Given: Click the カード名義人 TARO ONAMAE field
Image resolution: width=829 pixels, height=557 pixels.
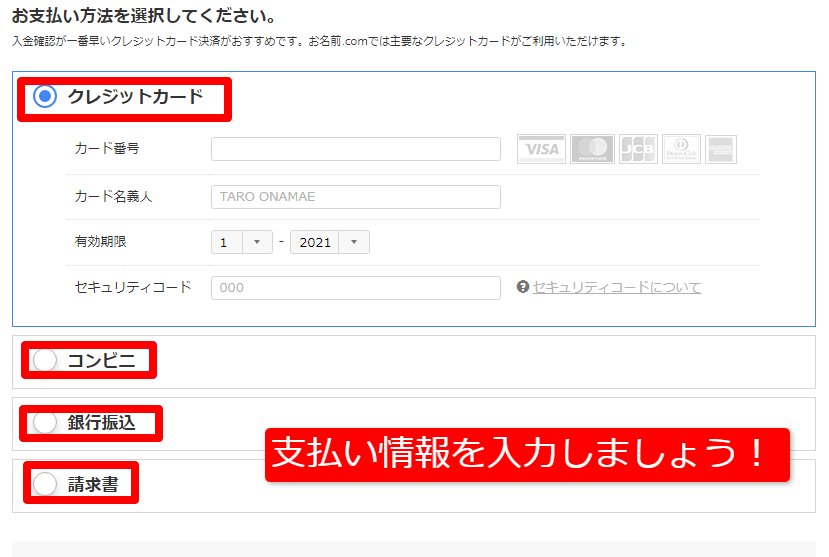Looking at the screenshot, I should 355,197.
